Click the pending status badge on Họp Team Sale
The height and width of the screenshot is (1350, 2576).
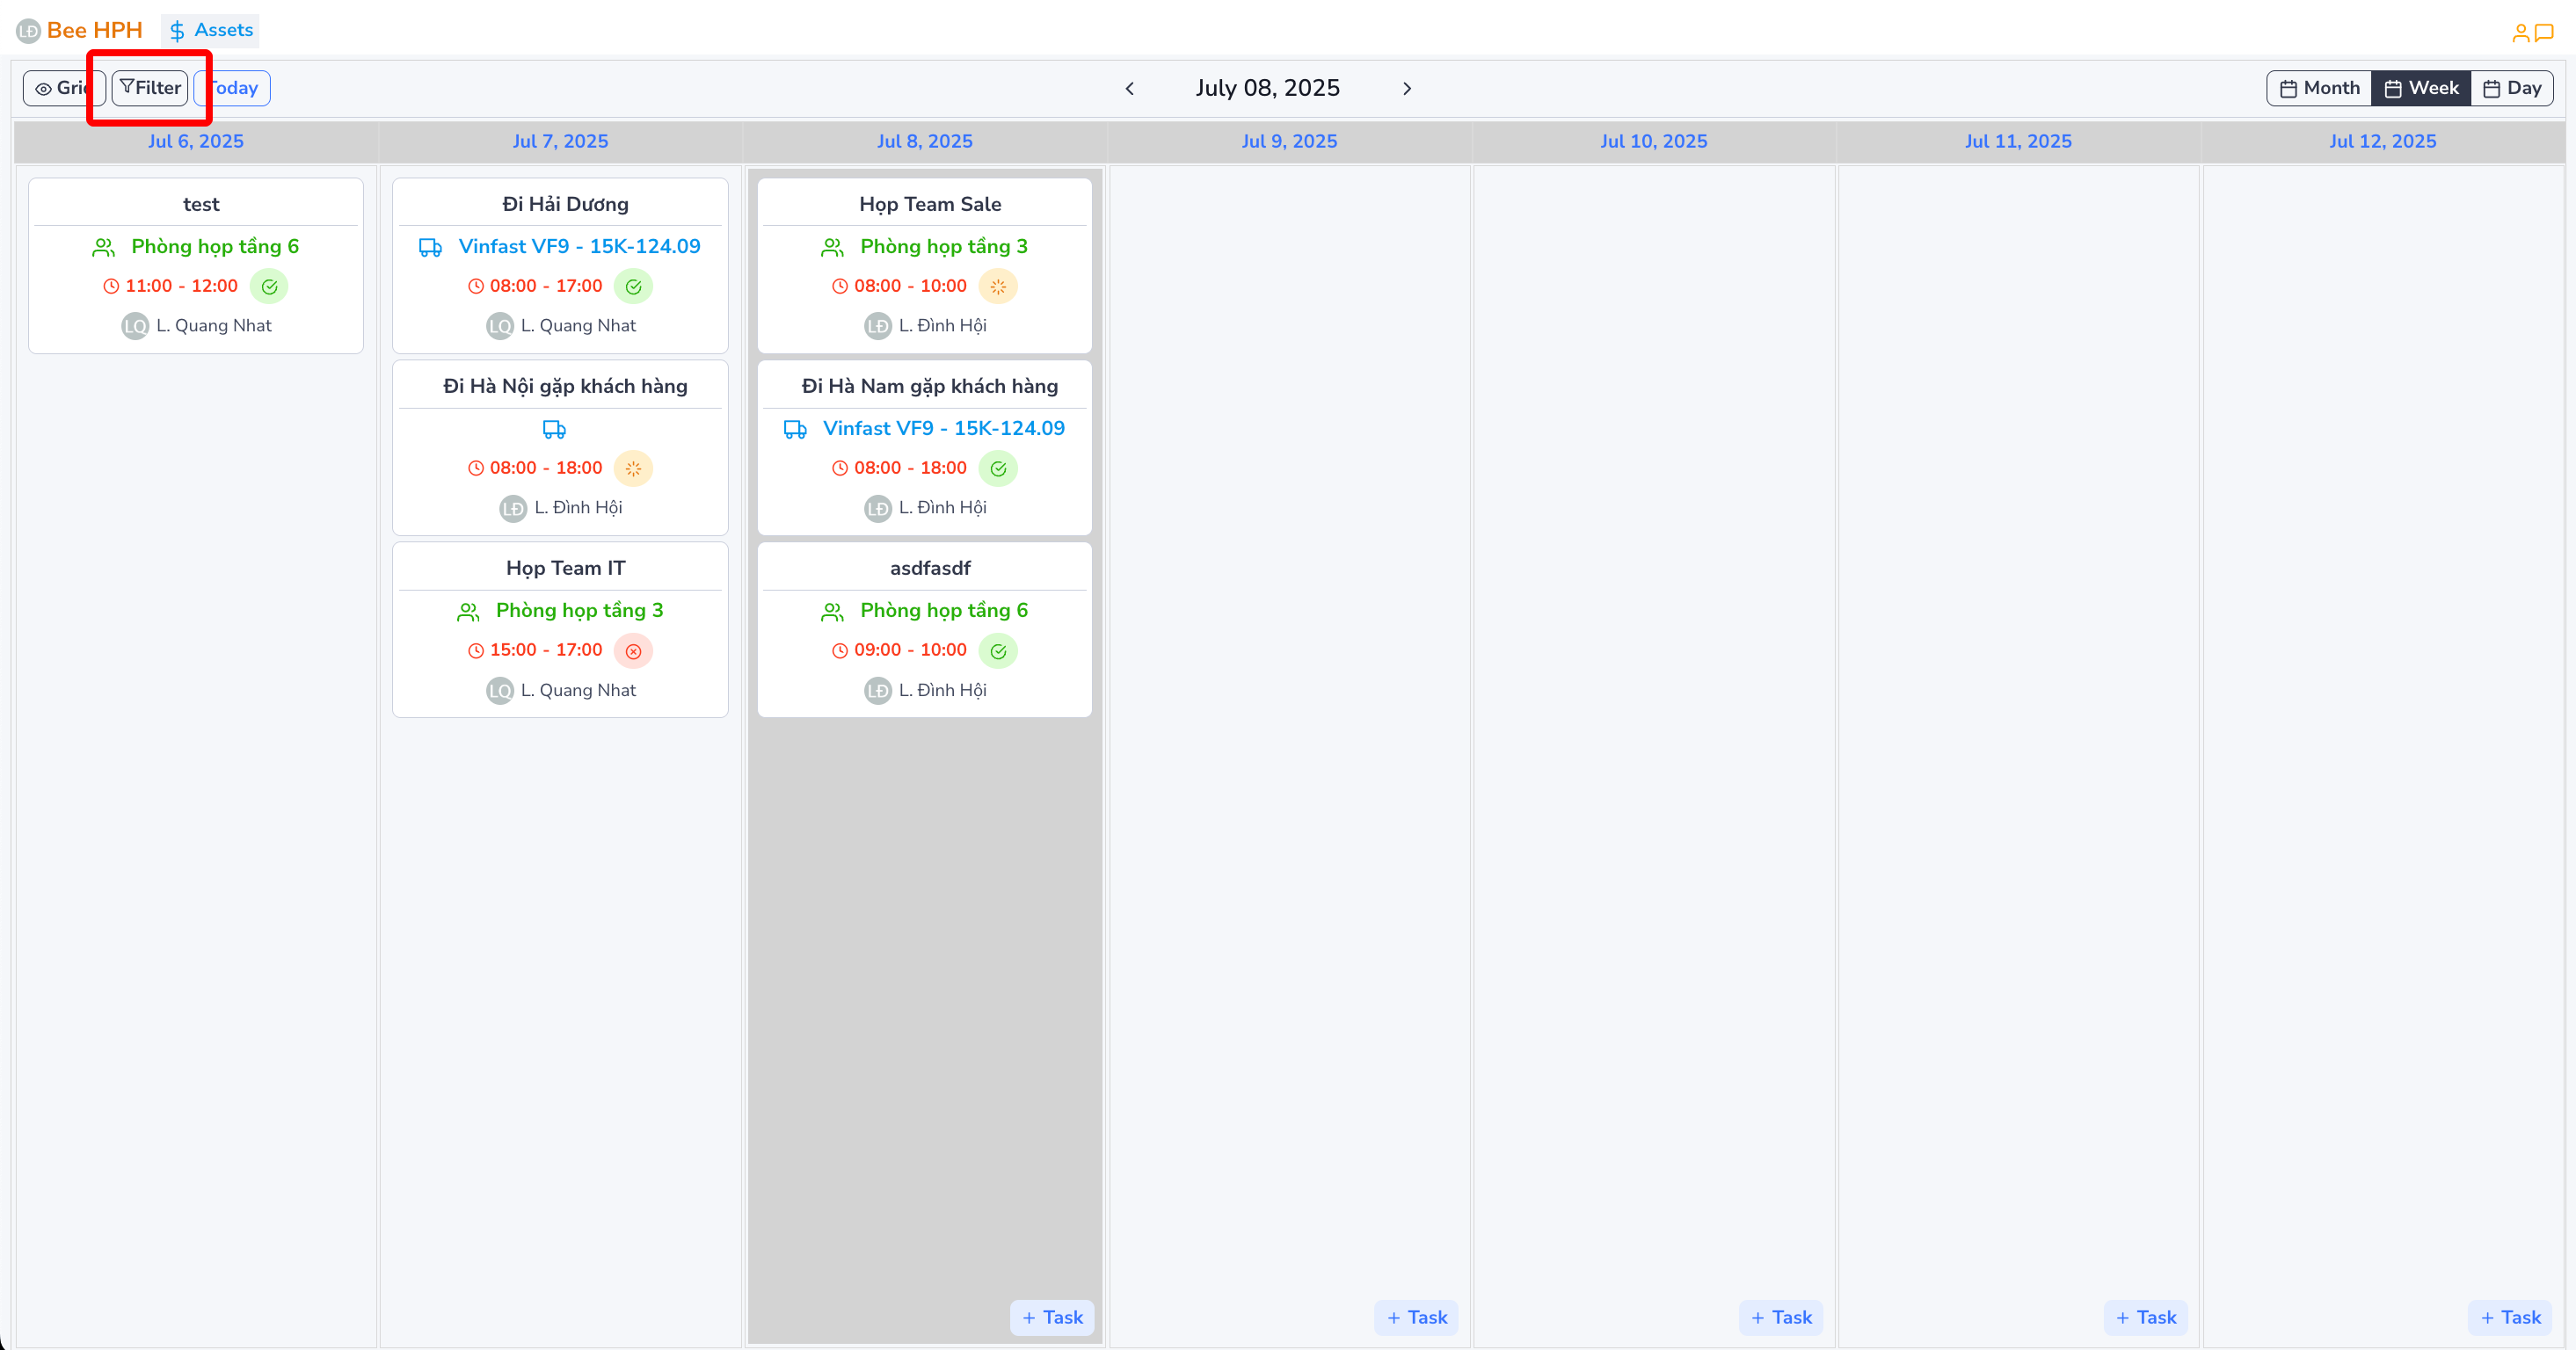999,286
